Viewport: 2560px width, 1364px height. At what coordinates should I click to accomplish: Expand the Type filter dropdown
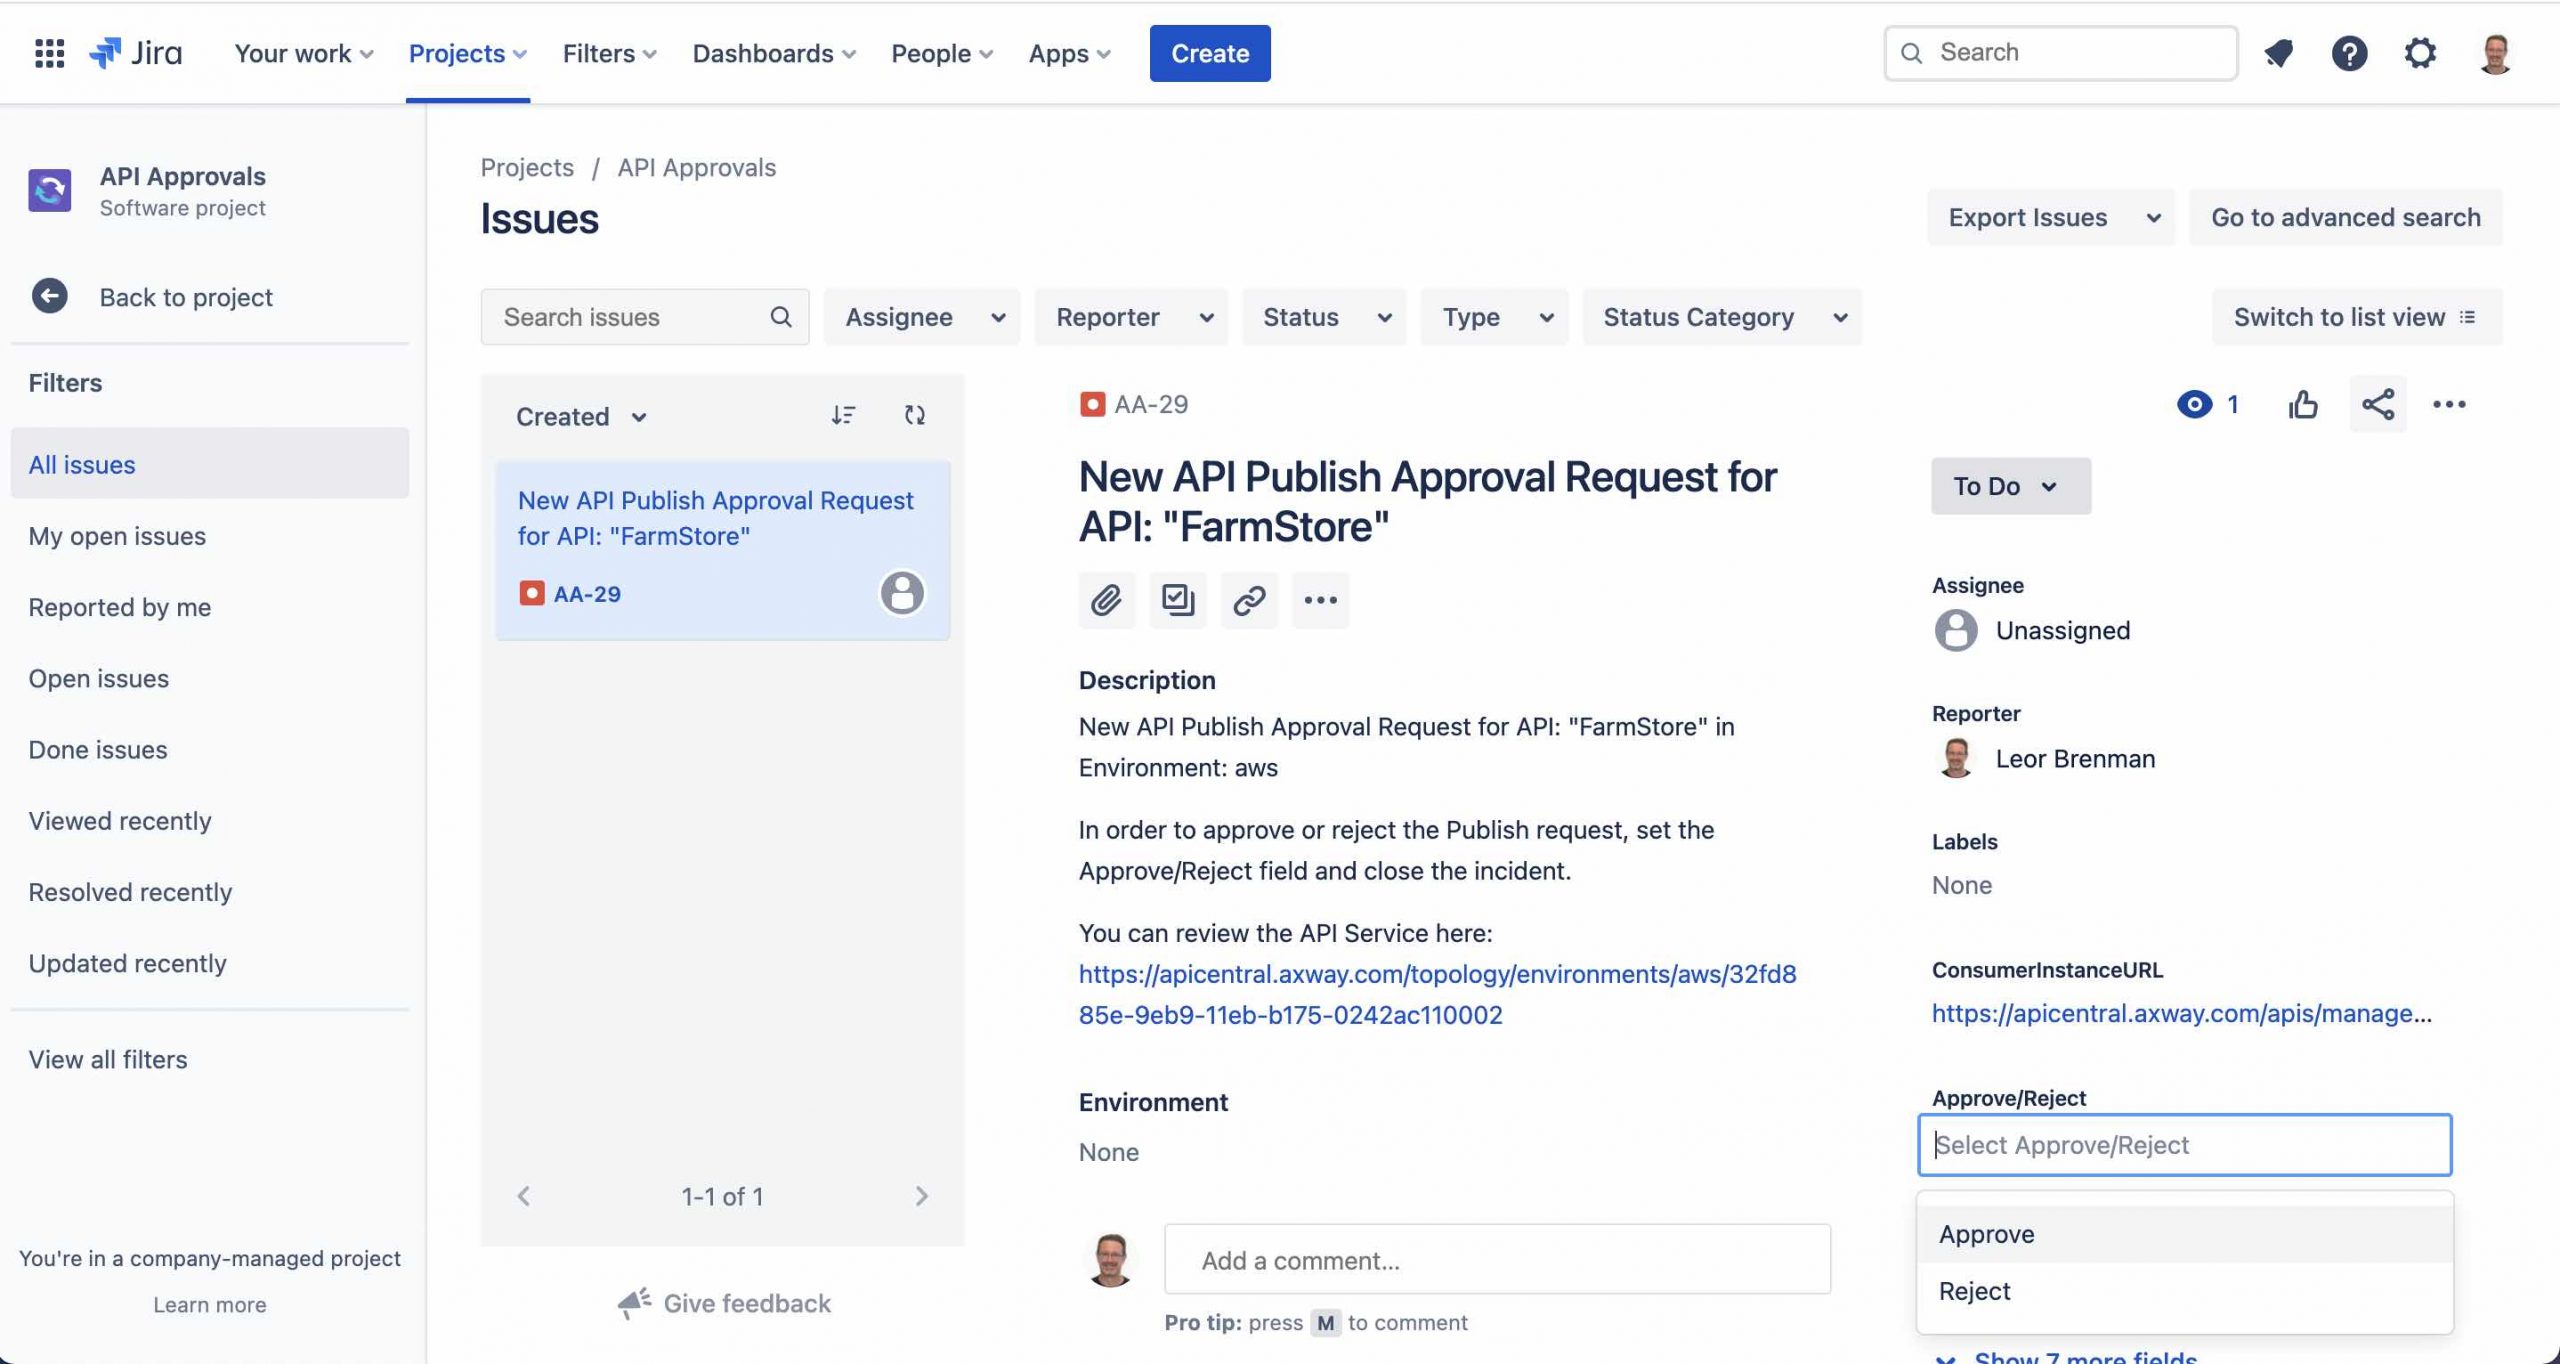tap(1495, 317)
